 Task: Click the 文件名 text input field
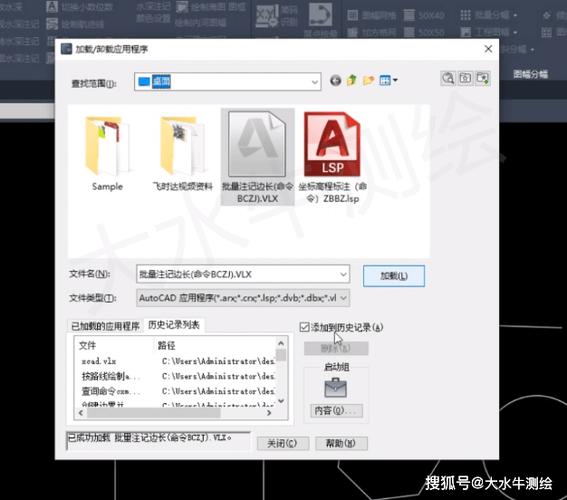[x=237, y=274]
